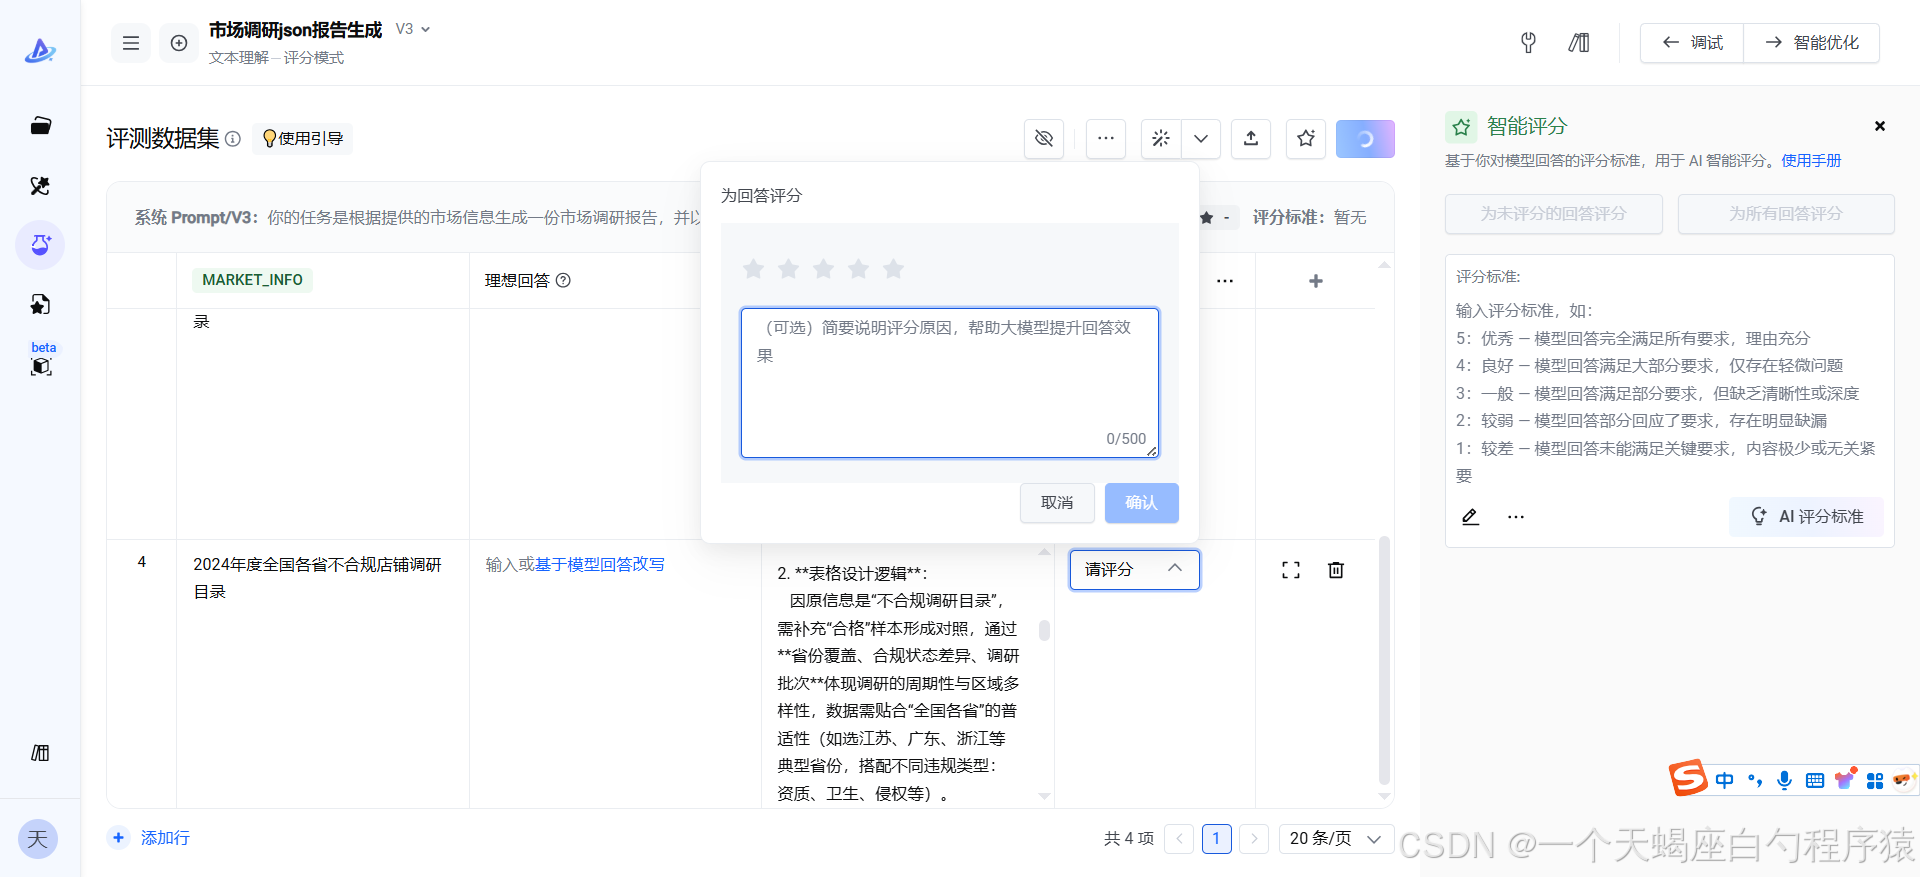Add a new column with plus icon
Image resolution: width=1920 pixels, height=877 pixels.
(1315, 281)
